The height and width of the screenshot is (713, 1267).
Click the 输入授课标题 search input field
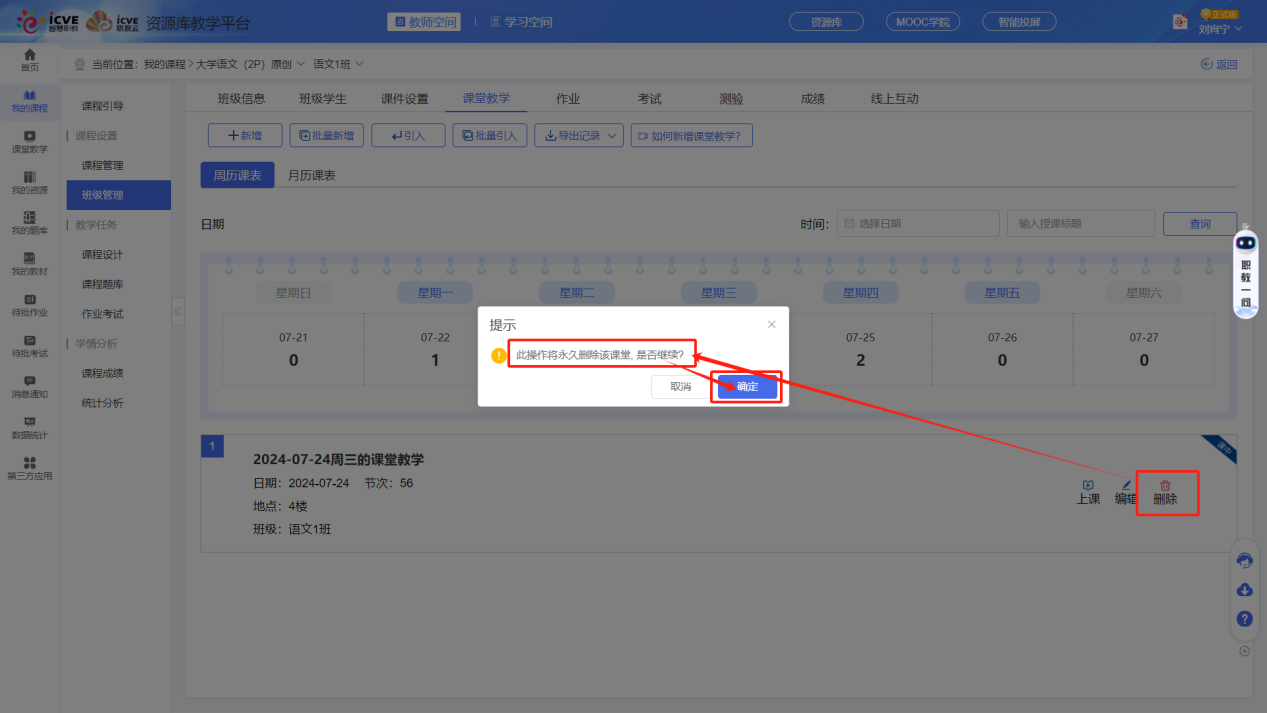pos(1080,223)
